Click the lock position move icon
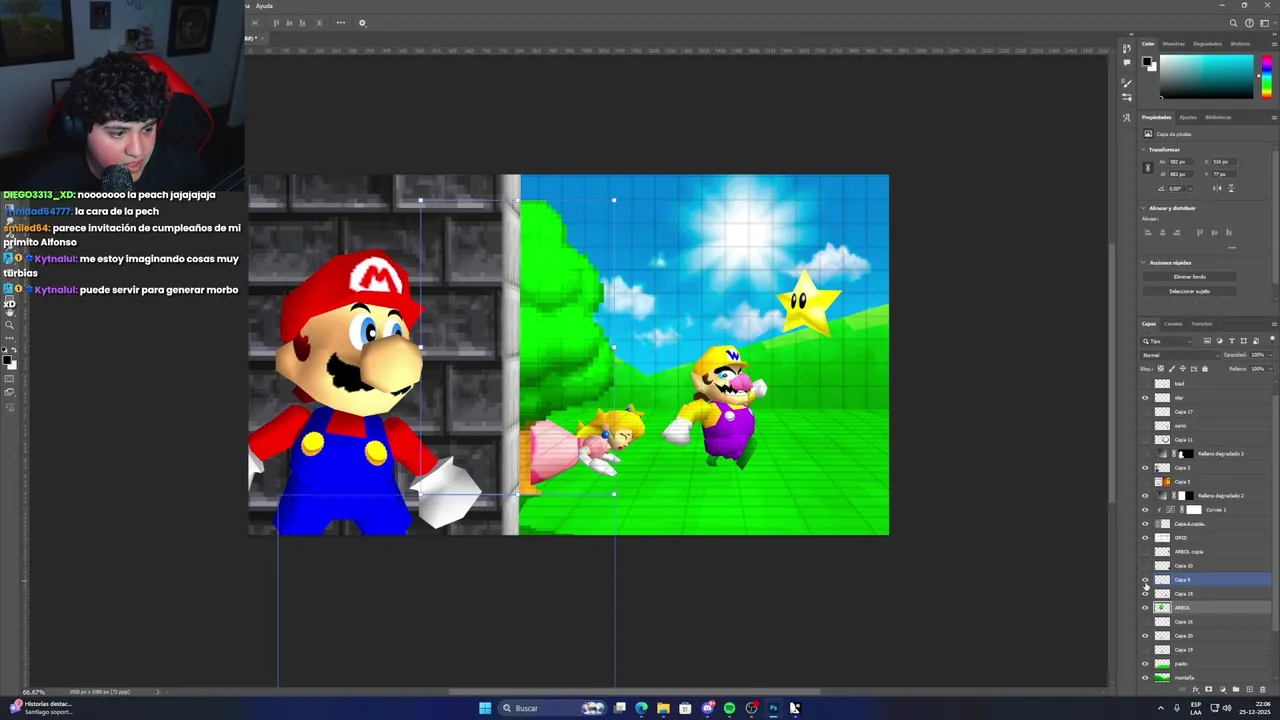This screenshot has width=1280, height=720. coord(1183,369)
